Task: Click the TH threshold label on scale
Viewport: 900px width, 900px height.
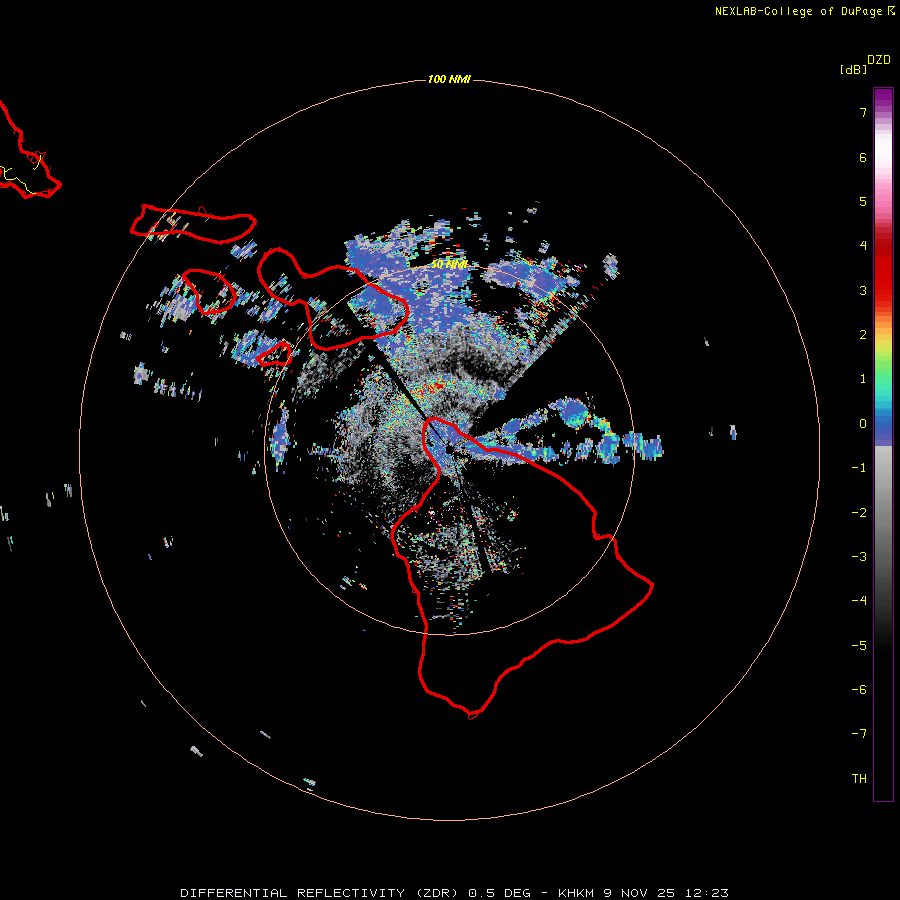Action: (x=859, y=779)
